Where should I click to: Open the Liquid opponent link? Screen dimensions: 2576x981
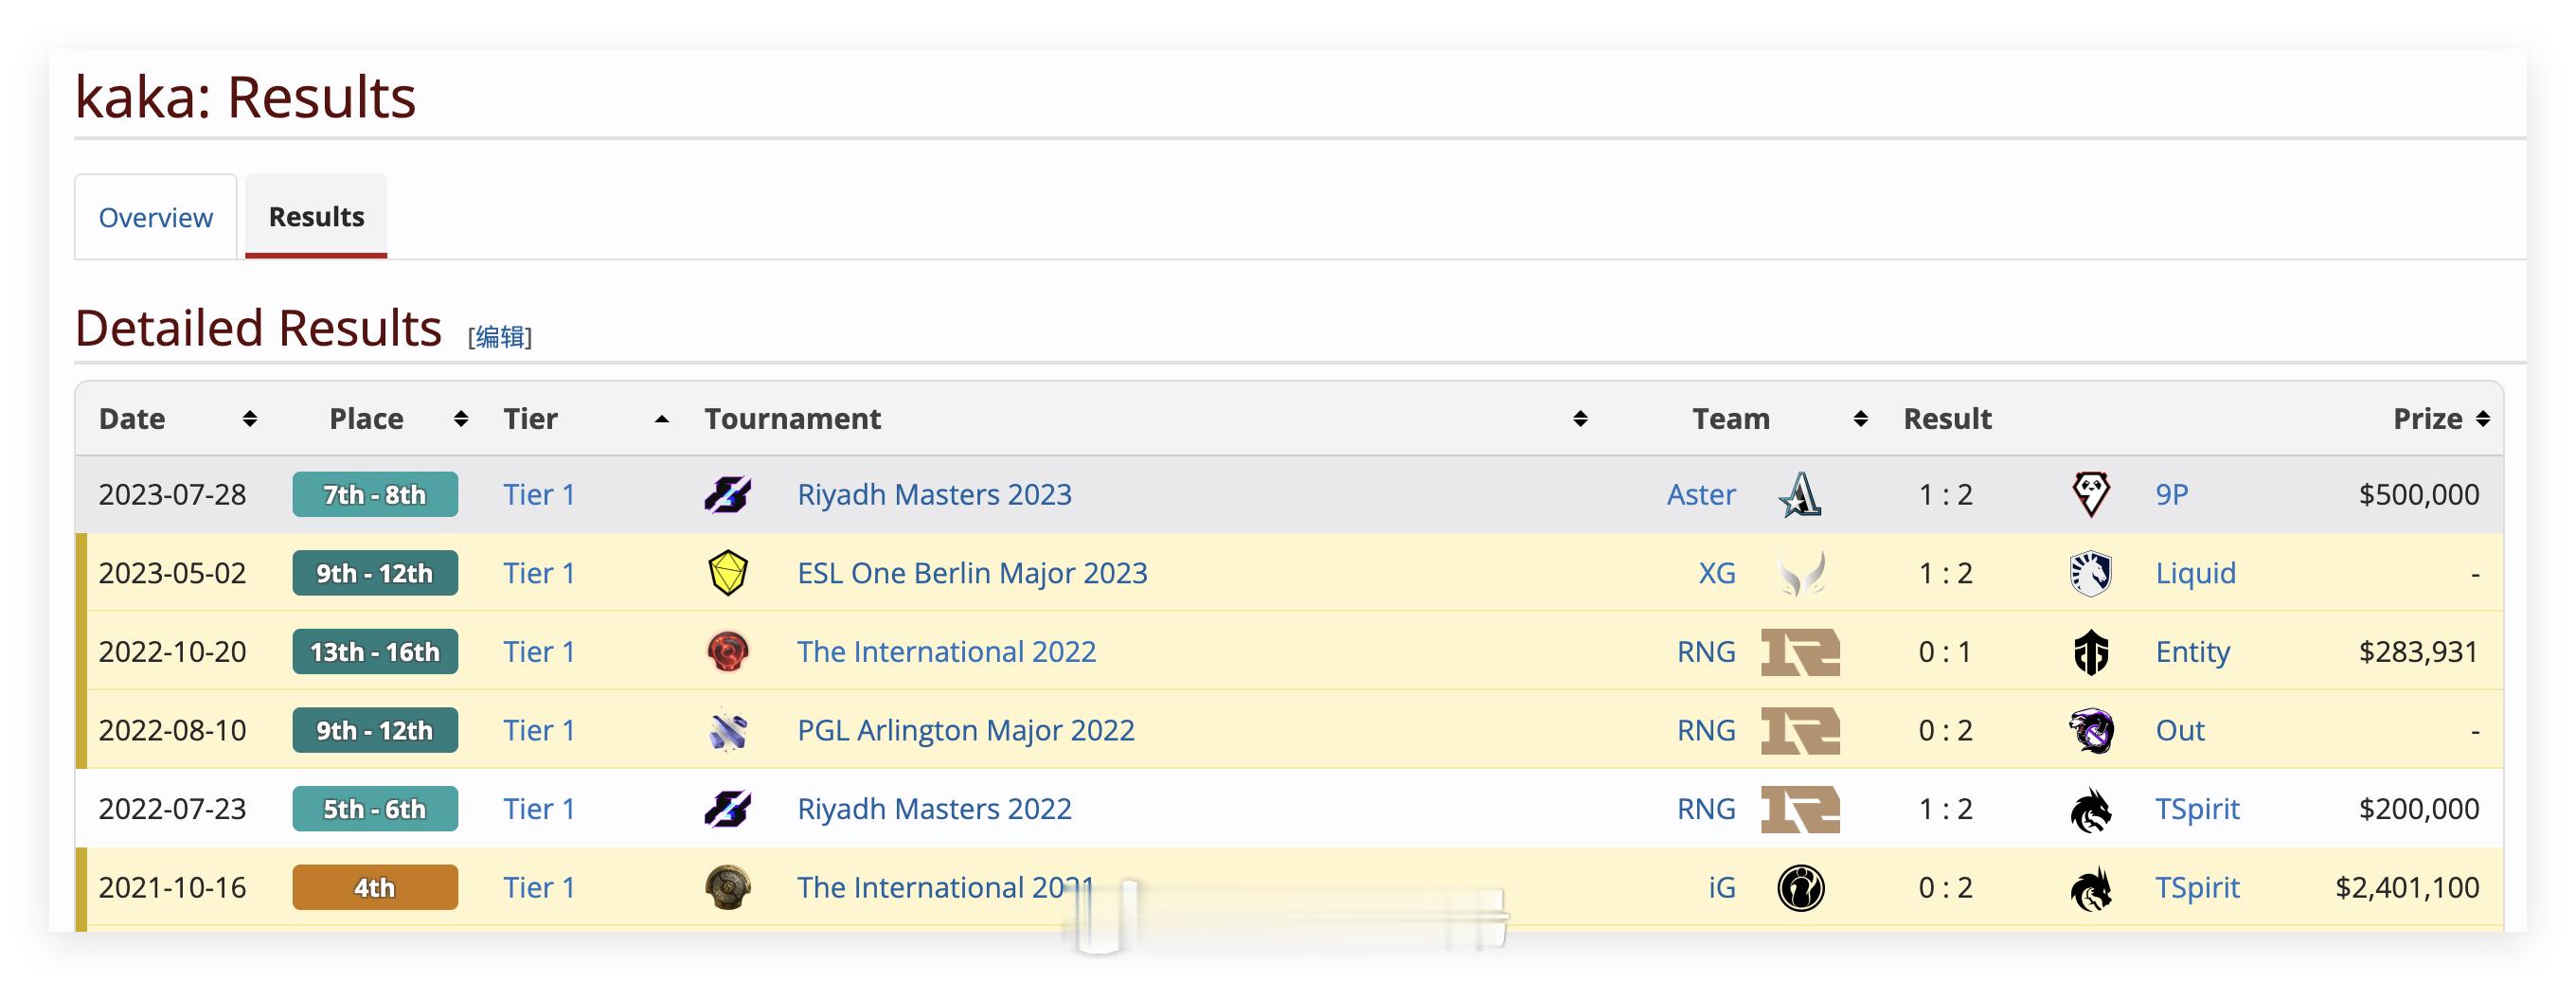point(2195,573)
